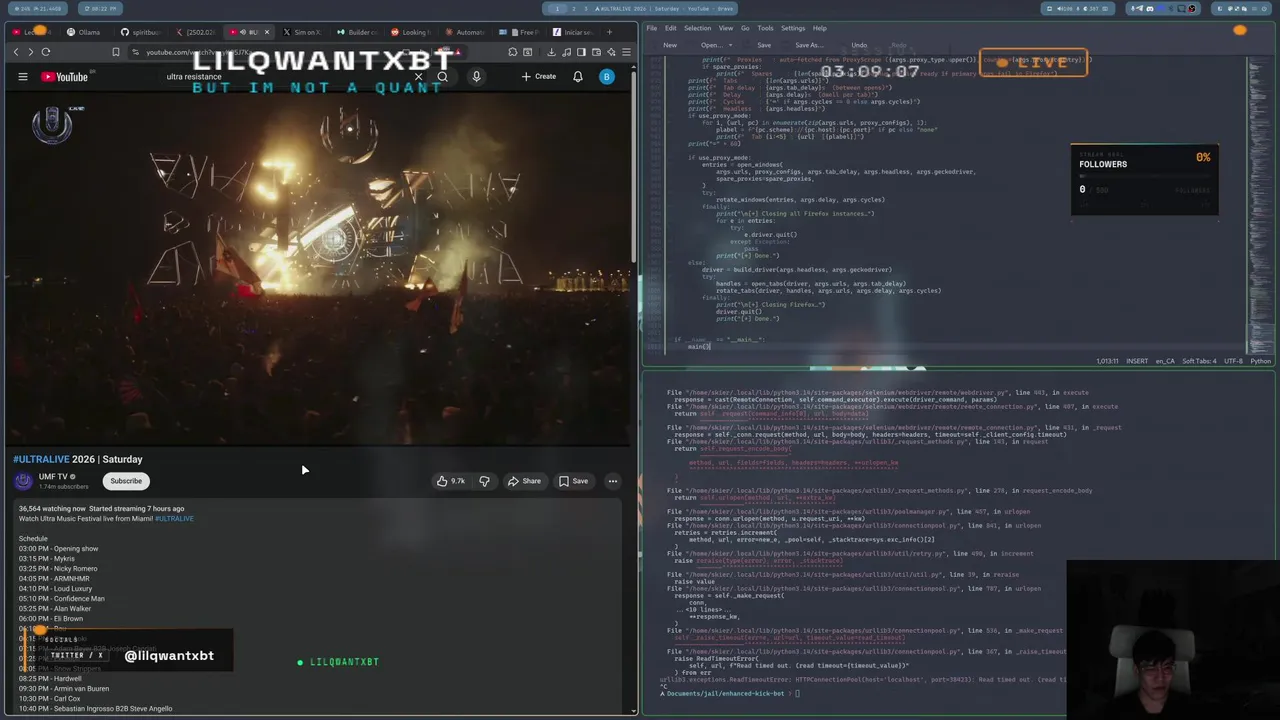Save the file via Save toolbar button
1280x720 pixels.
point(764,45)
